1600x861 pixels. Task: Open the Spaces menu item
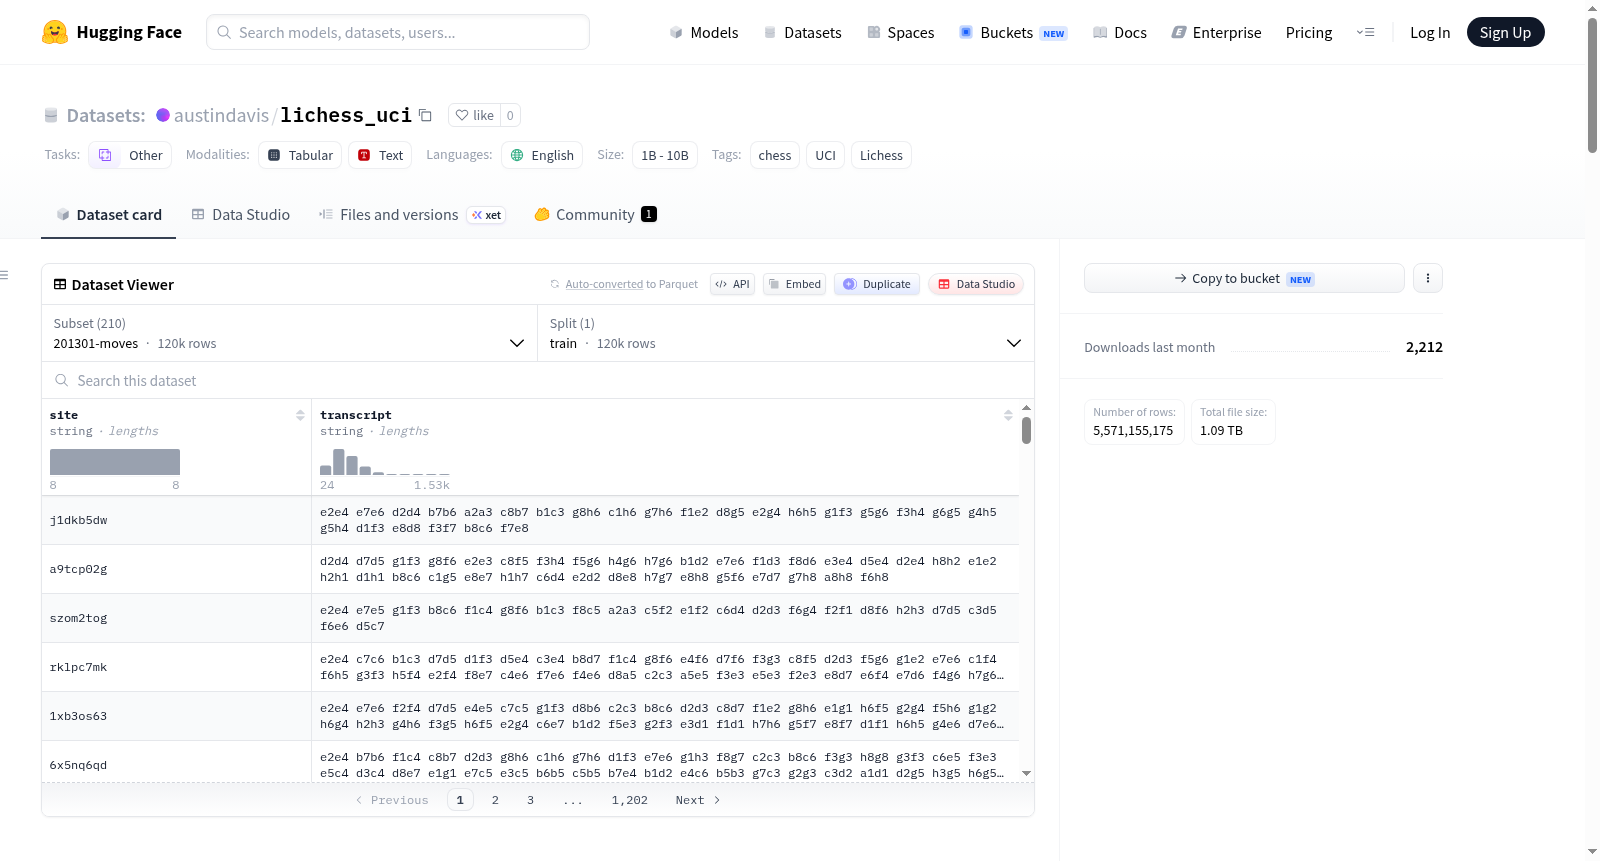[900, 32]
